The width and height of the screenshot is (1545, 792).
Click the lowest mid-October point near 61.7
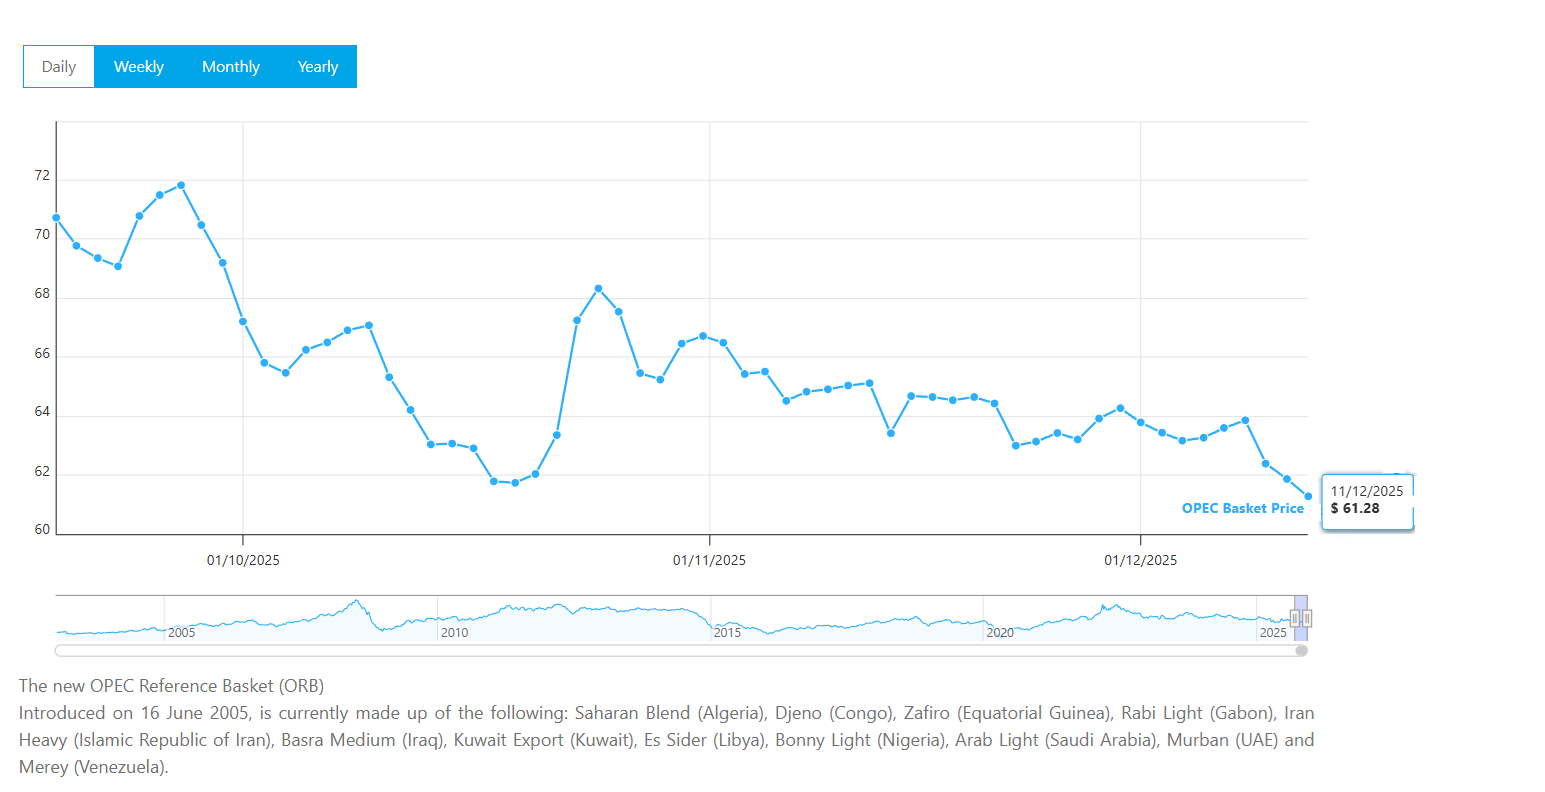point(515,483)
